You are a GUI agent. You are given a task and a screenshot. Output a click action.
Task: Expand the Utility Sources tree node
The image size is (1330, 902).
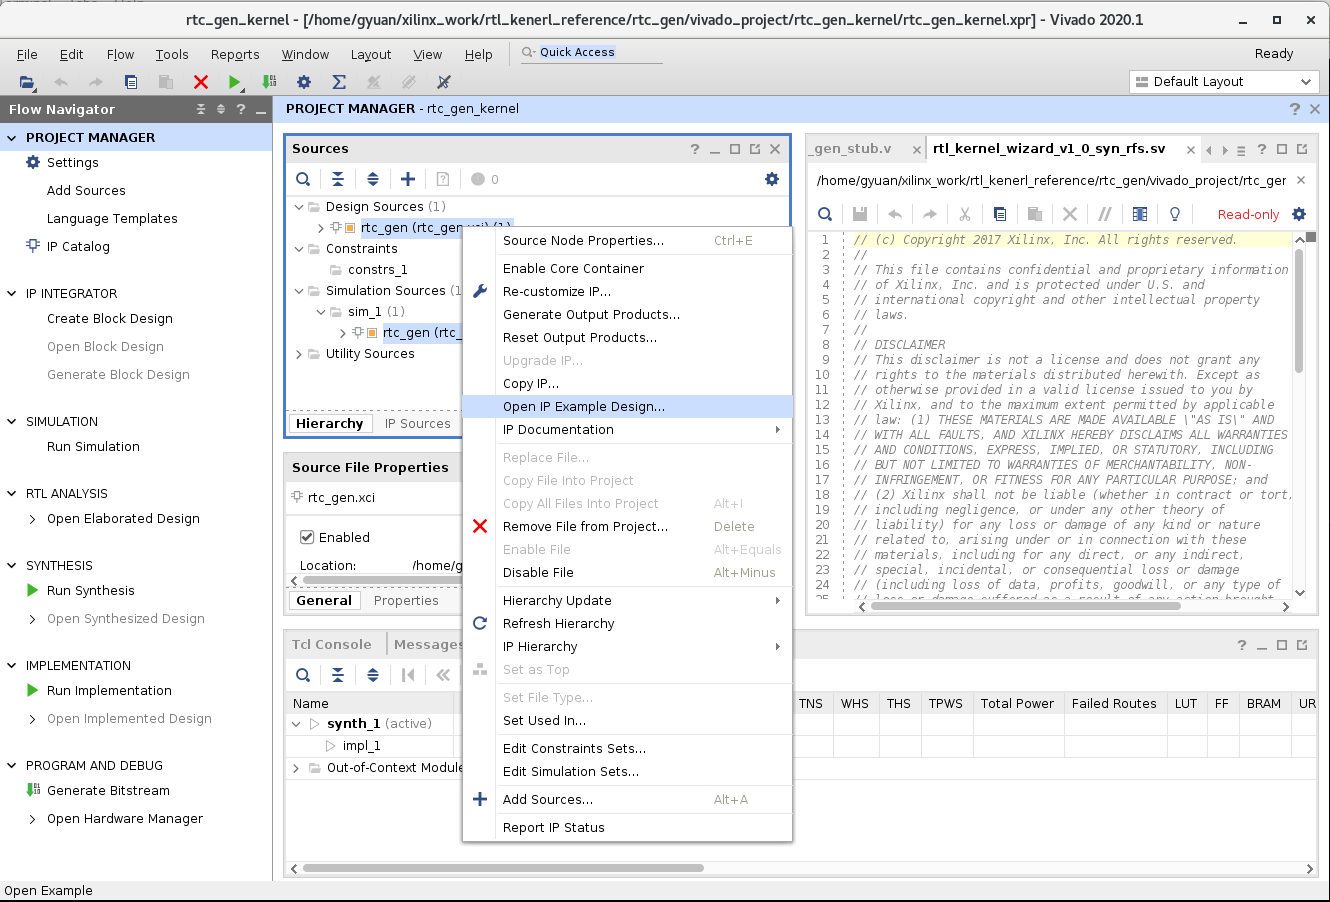[299, 354]
